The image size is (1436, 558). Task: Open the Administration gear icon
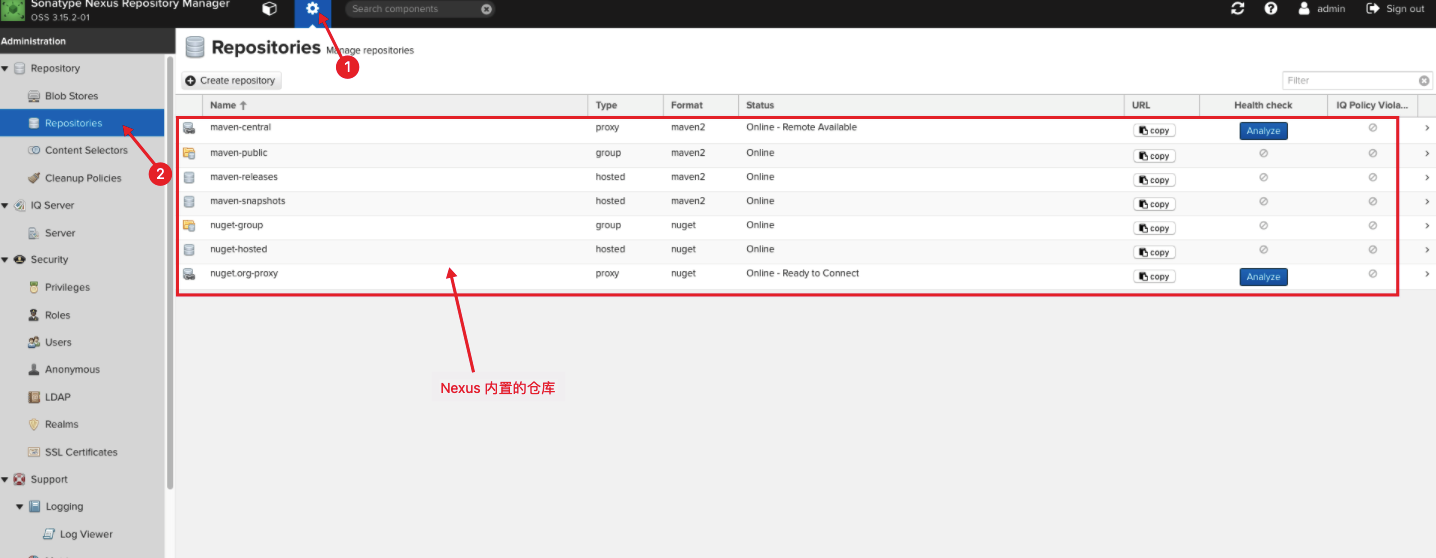[x=313, y=10]
